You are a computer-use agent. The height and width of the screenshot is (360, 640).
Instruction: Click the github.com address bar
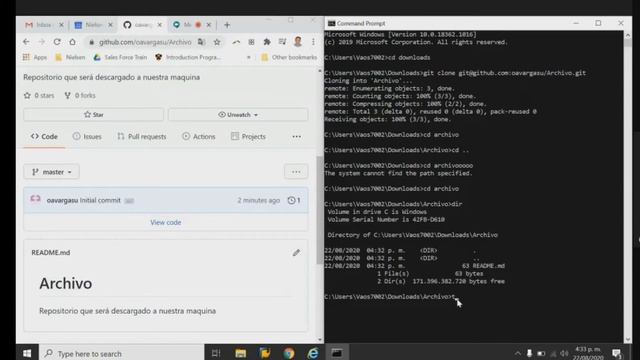(144, 42)
